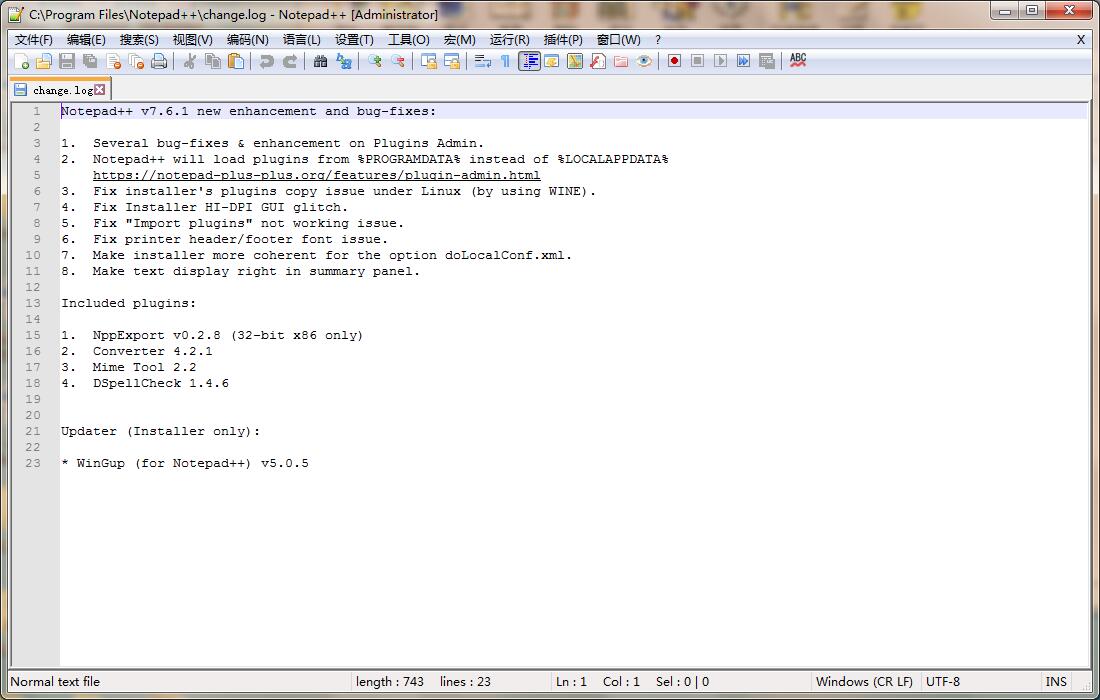1100x700 pixels.
Task: Toggle word wrap toolbar button
Action: point(483,62)
